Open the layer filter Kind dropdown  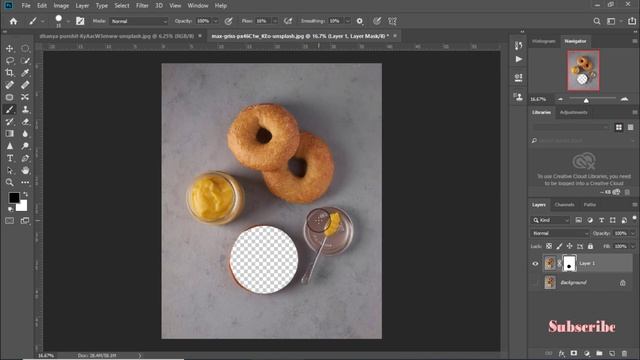[551, 220]
